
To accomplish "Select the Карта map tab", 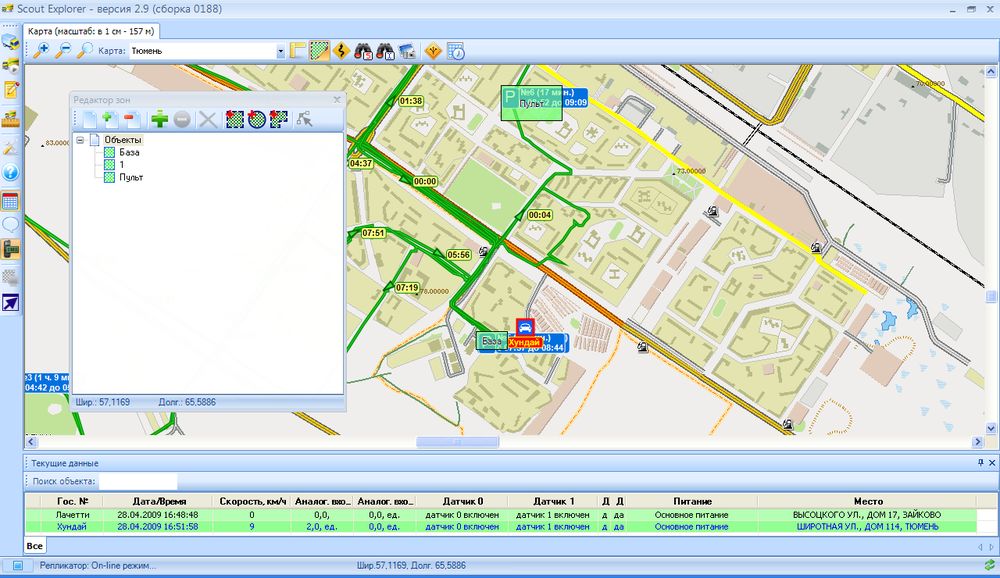I will pos(91,31).
